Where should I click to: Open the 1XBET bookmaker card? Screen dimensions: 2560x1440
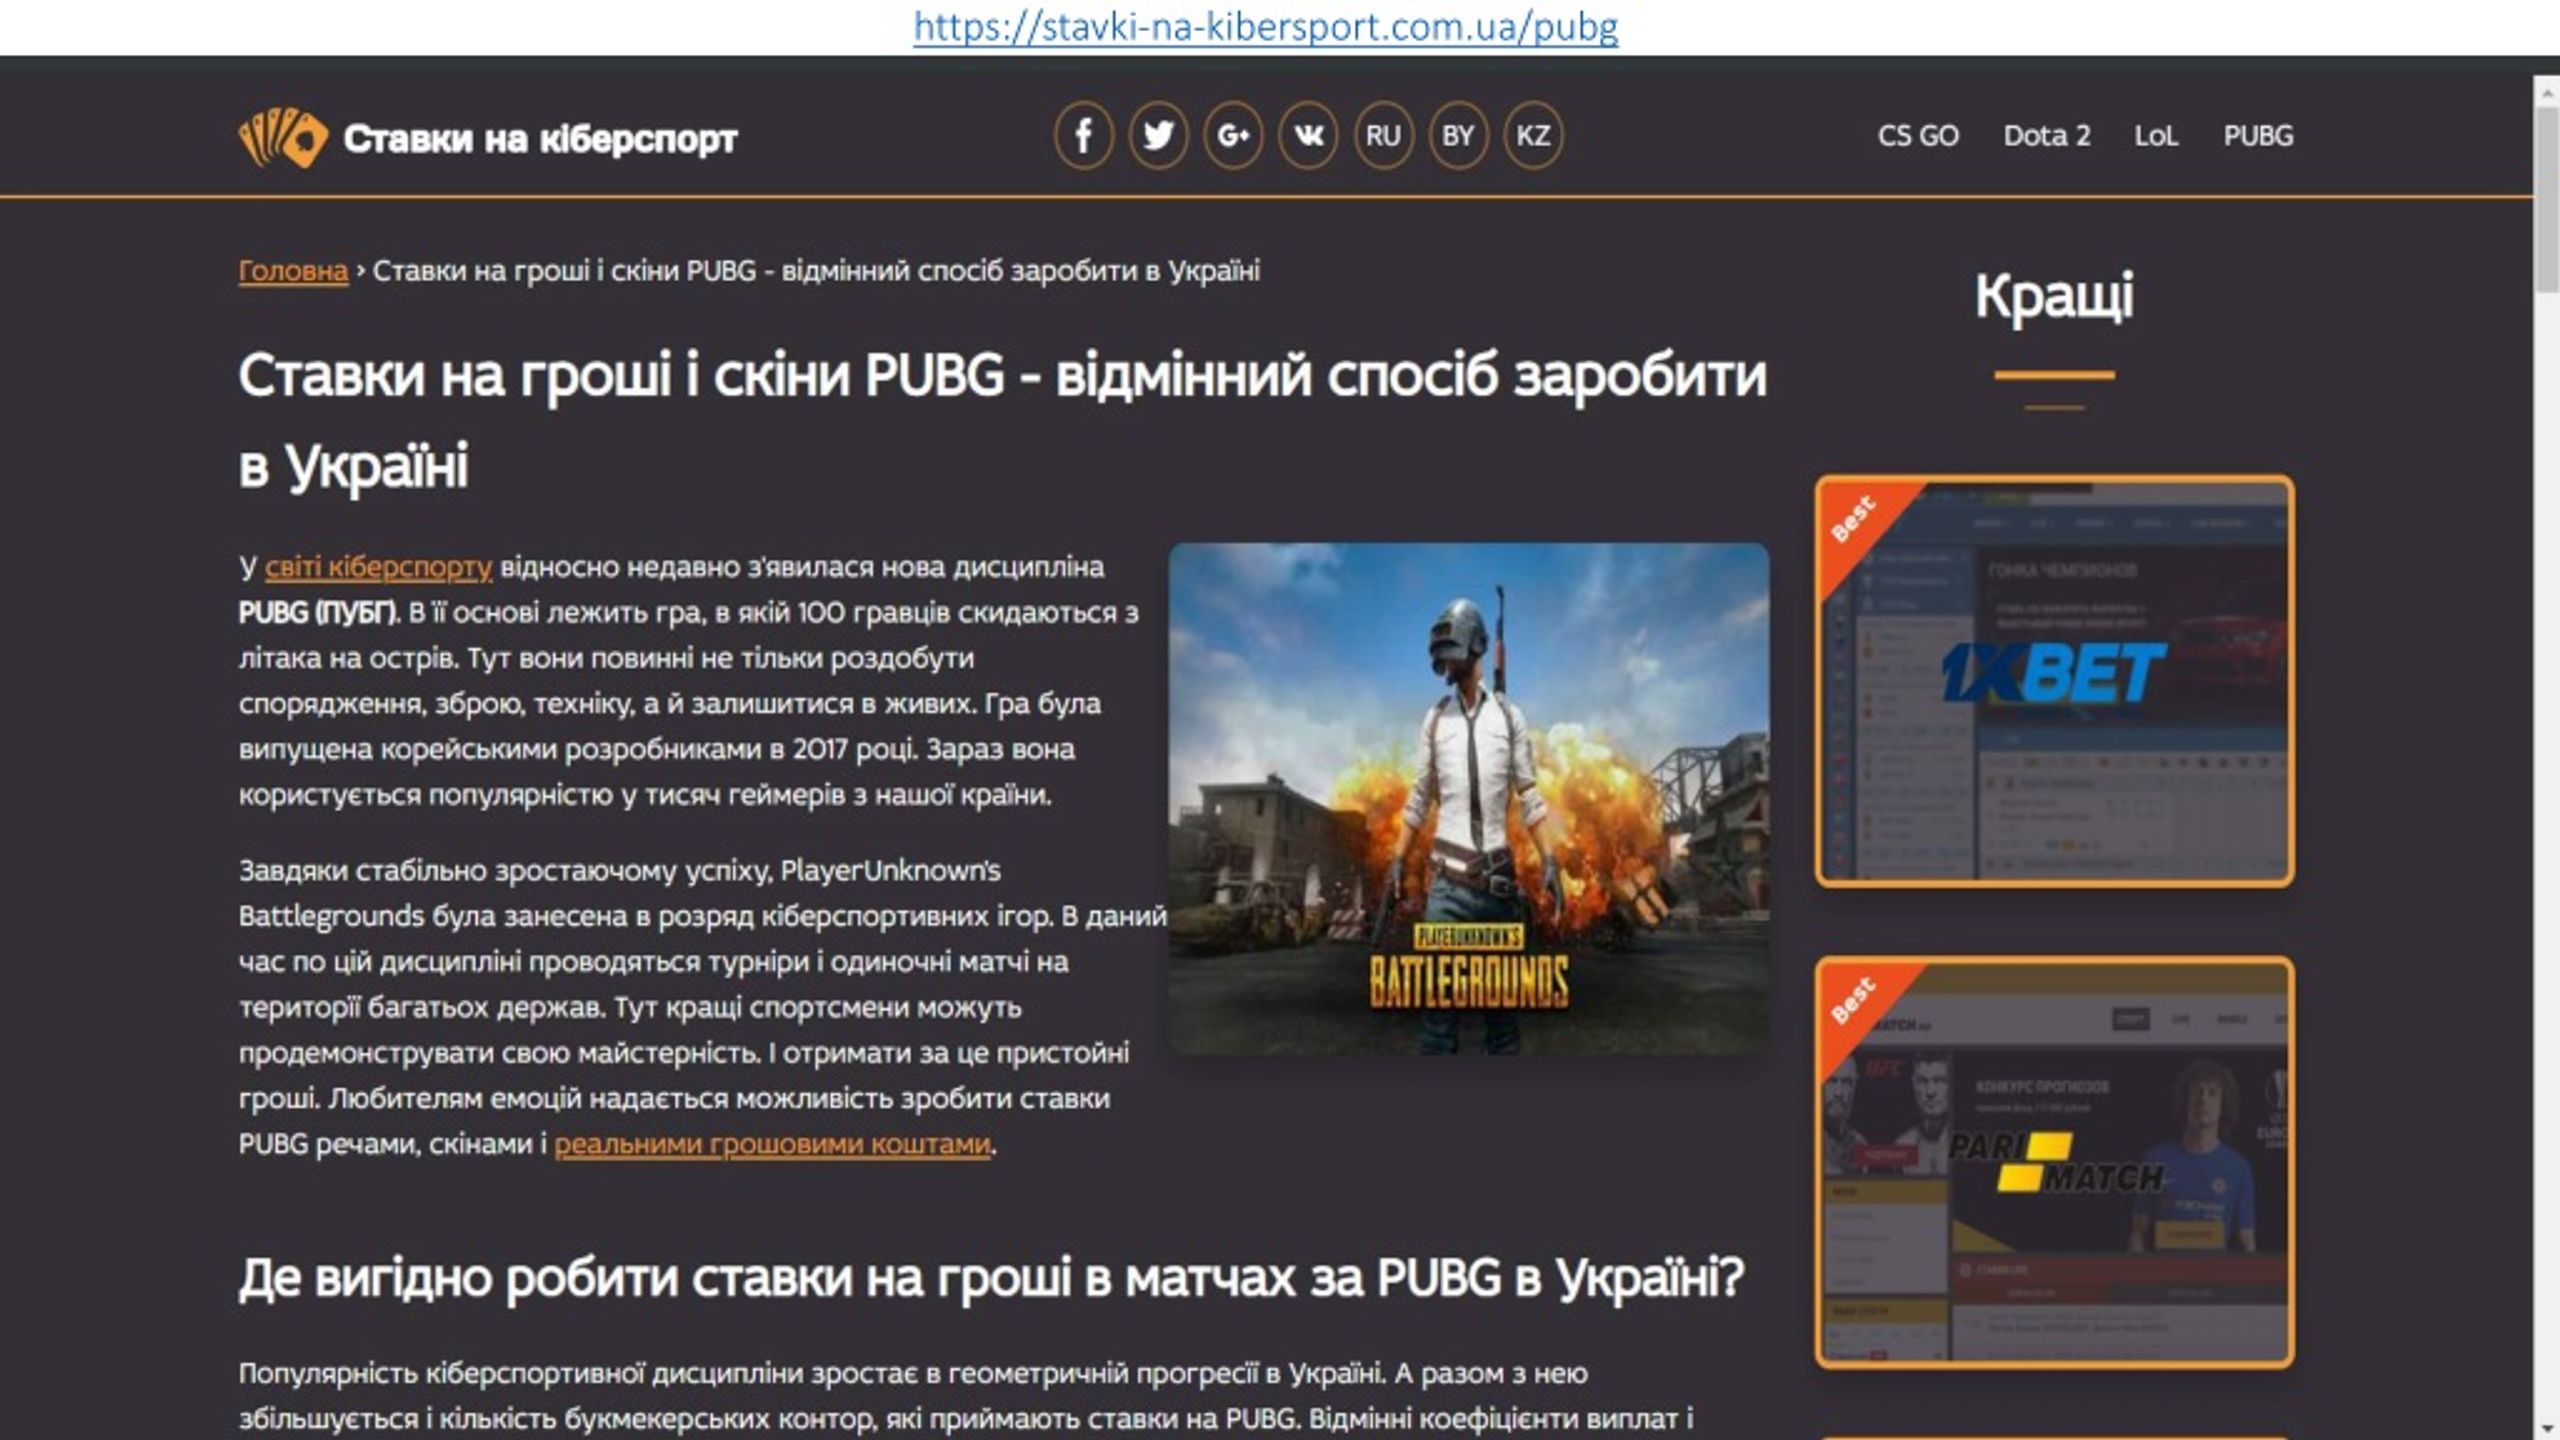2055,681
